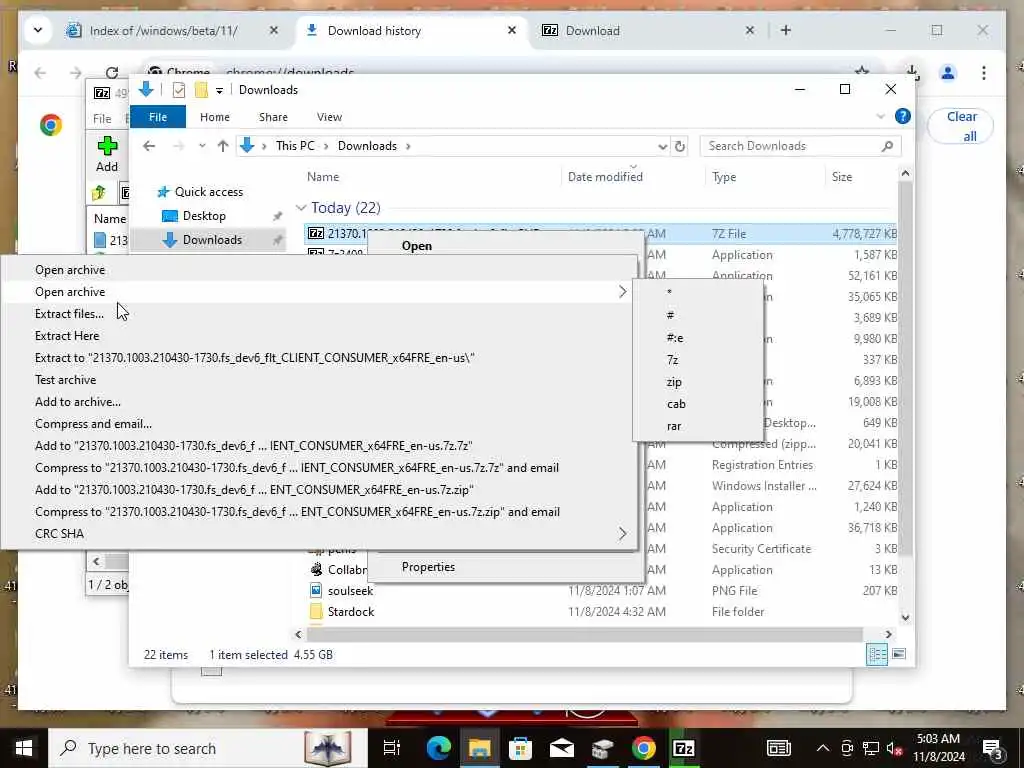Viewport: 1024px width, 768px height.
Task: Click Windows Start button
Action: click(24, 748)
